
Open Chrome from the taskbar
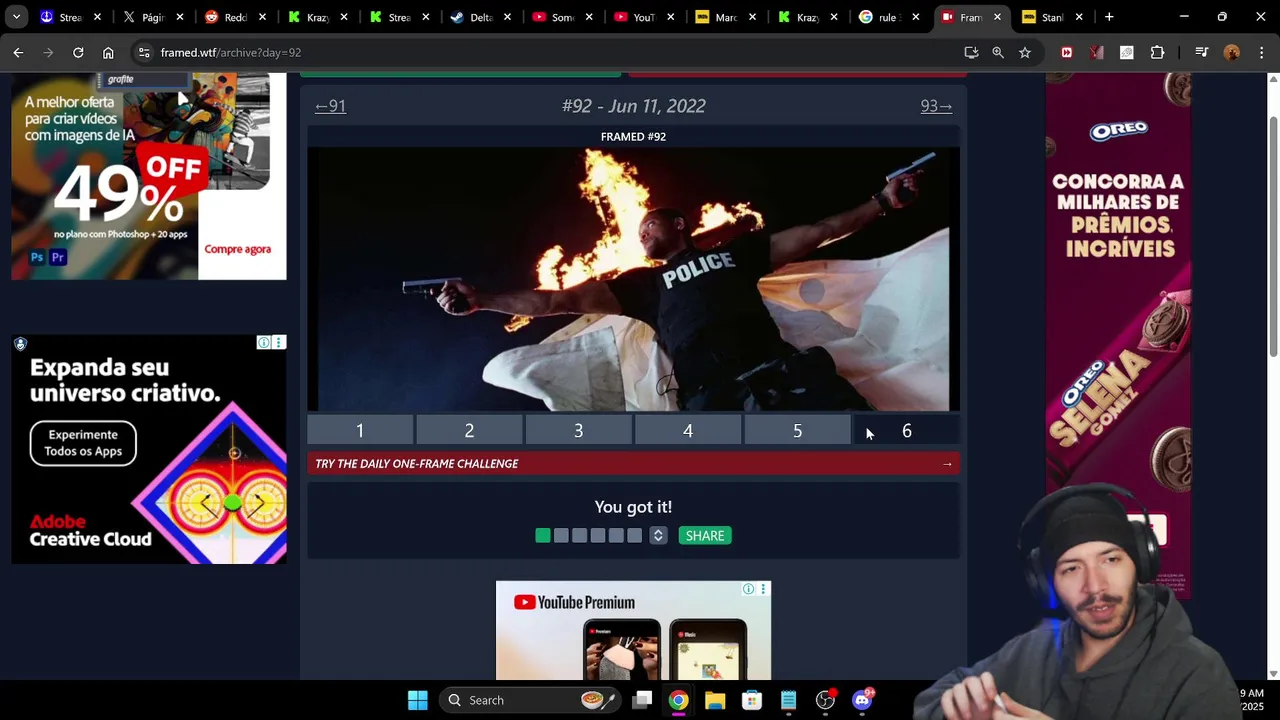(x=678, y=700)
